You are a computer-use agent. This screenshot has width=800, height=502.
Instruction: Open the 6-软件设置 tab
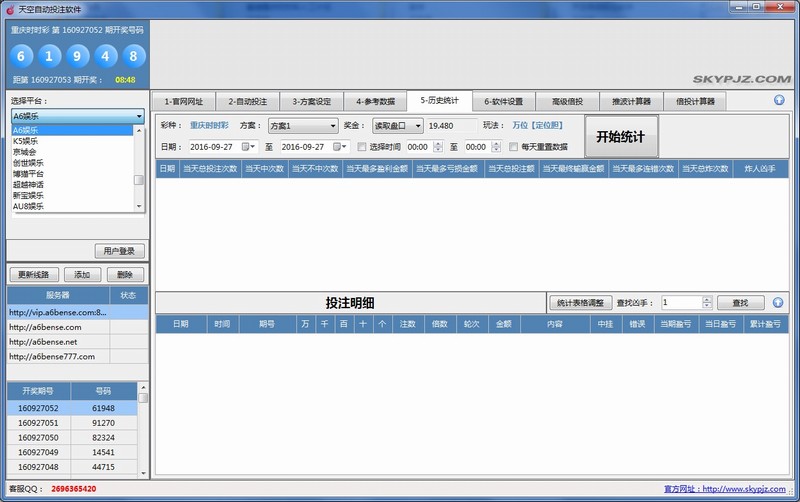(x=503, y=101)
